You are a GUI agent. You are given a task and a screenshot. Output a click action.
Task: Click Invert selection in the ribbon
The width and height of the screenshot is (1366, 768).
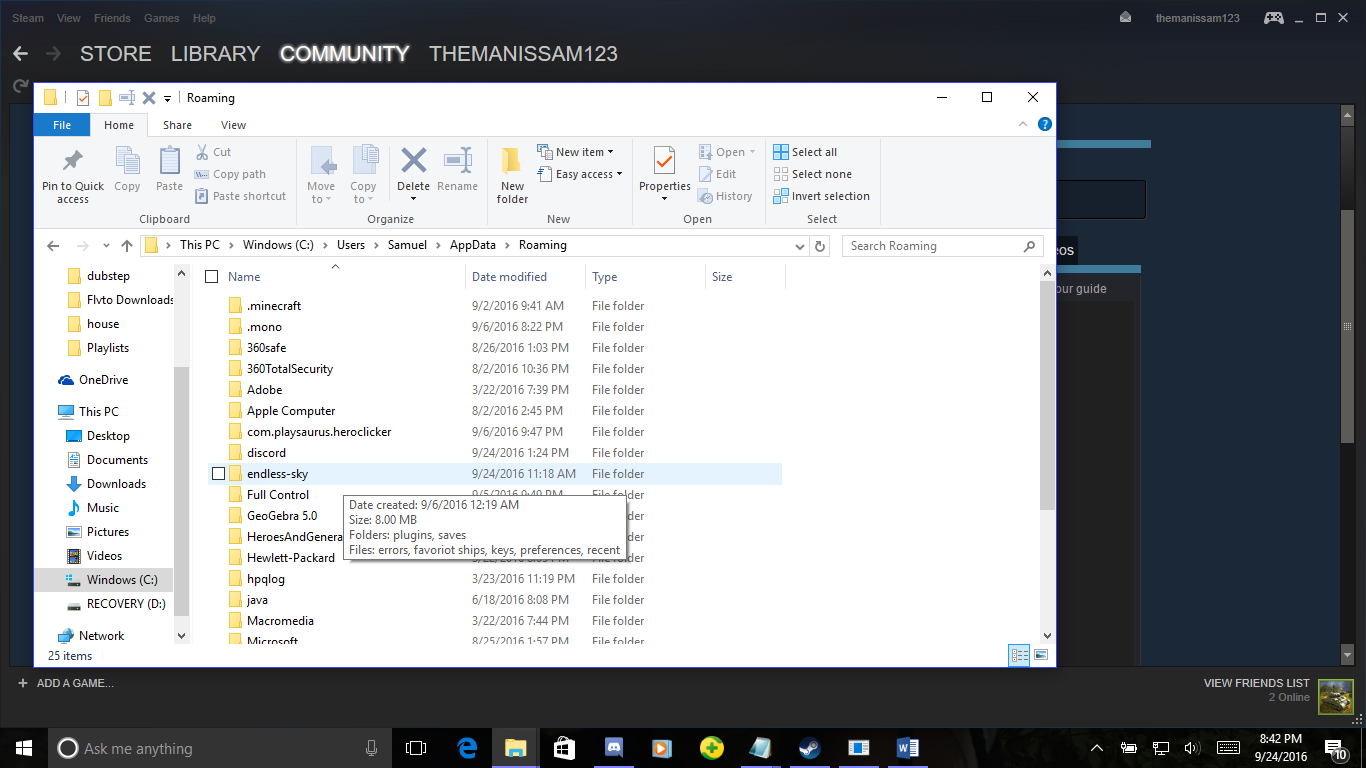821,196
